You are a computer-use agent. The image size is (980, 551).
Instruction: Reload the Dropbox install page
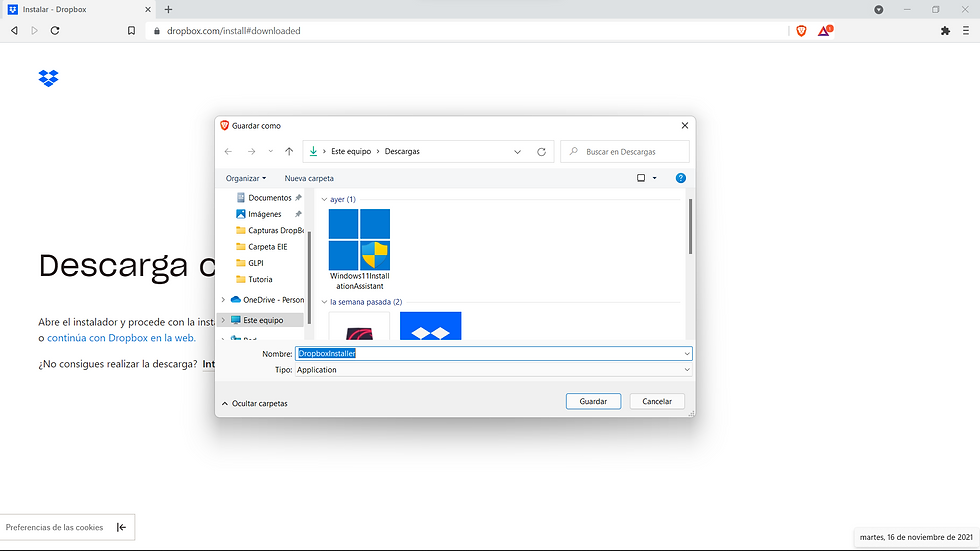pyautogui.click(x=55, y=31)
